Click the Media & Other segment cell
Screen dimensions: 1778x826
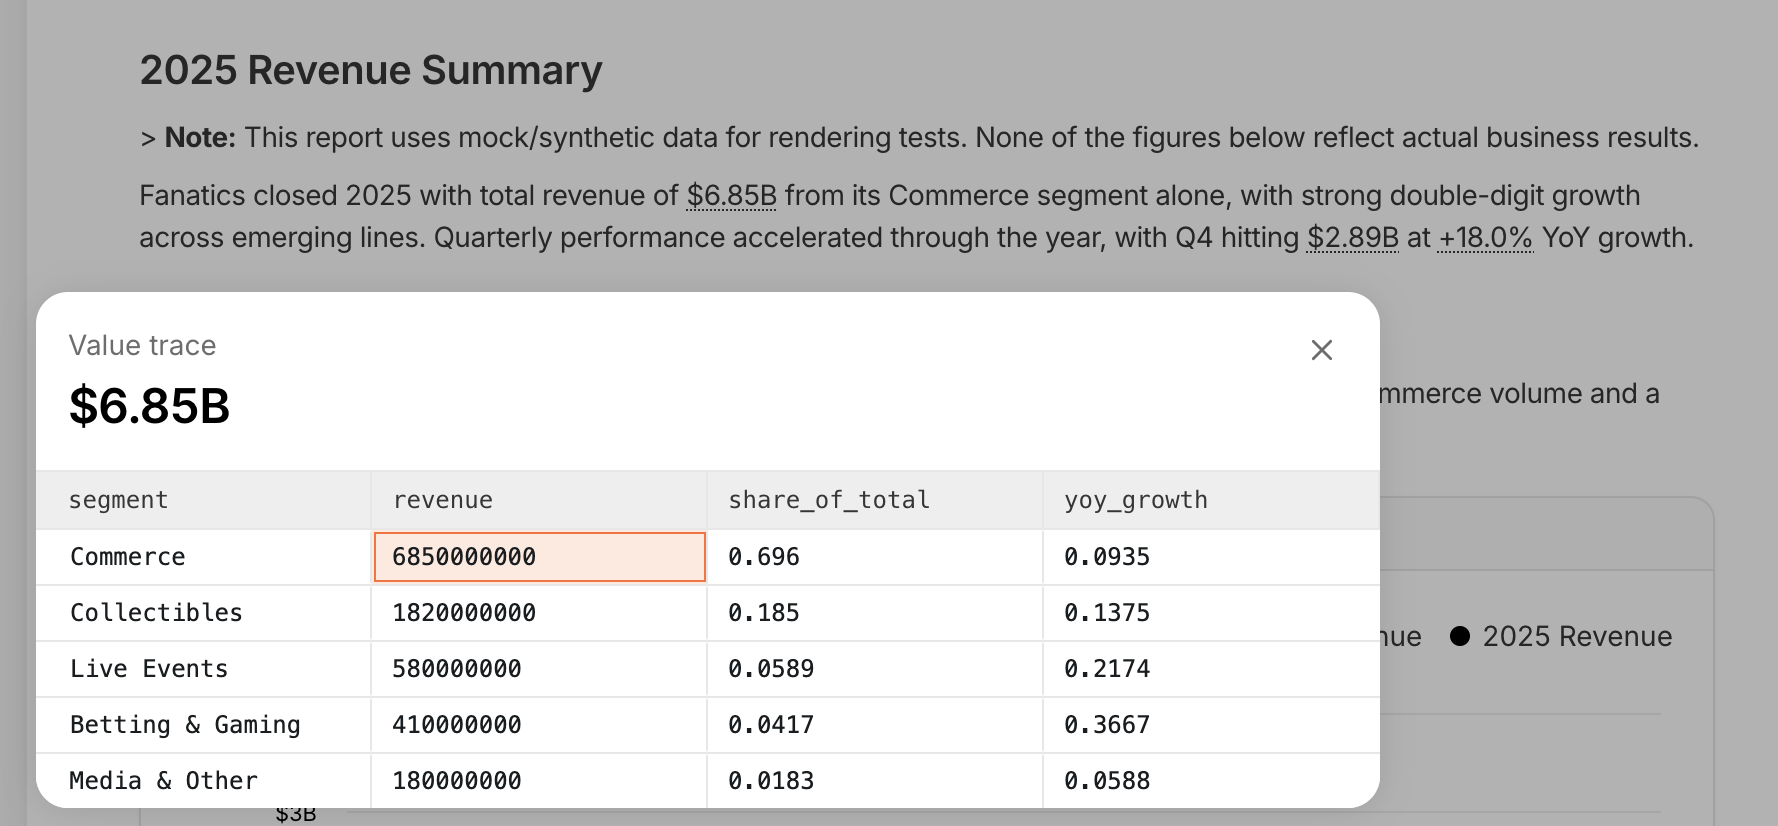tap(203, 781)
